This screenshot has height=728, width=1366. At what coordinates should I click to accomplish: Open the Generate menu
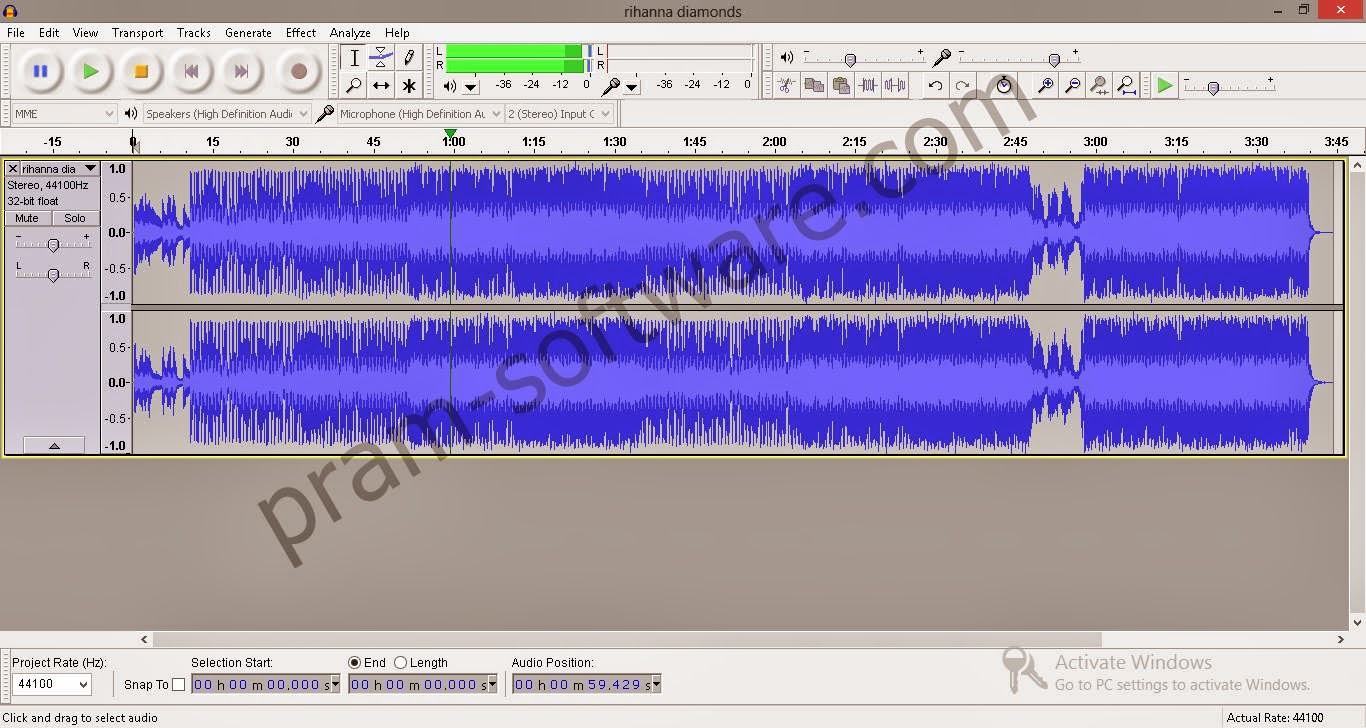pos(248,33)
